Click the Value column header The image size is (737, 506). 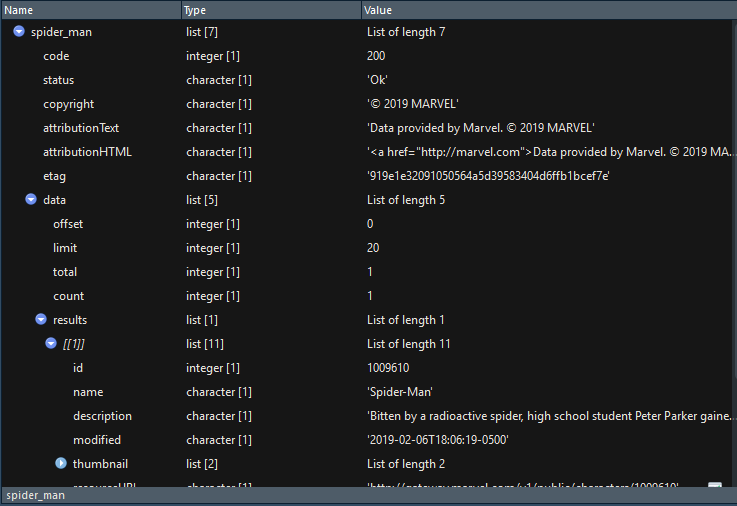click(x=549, y=10)
